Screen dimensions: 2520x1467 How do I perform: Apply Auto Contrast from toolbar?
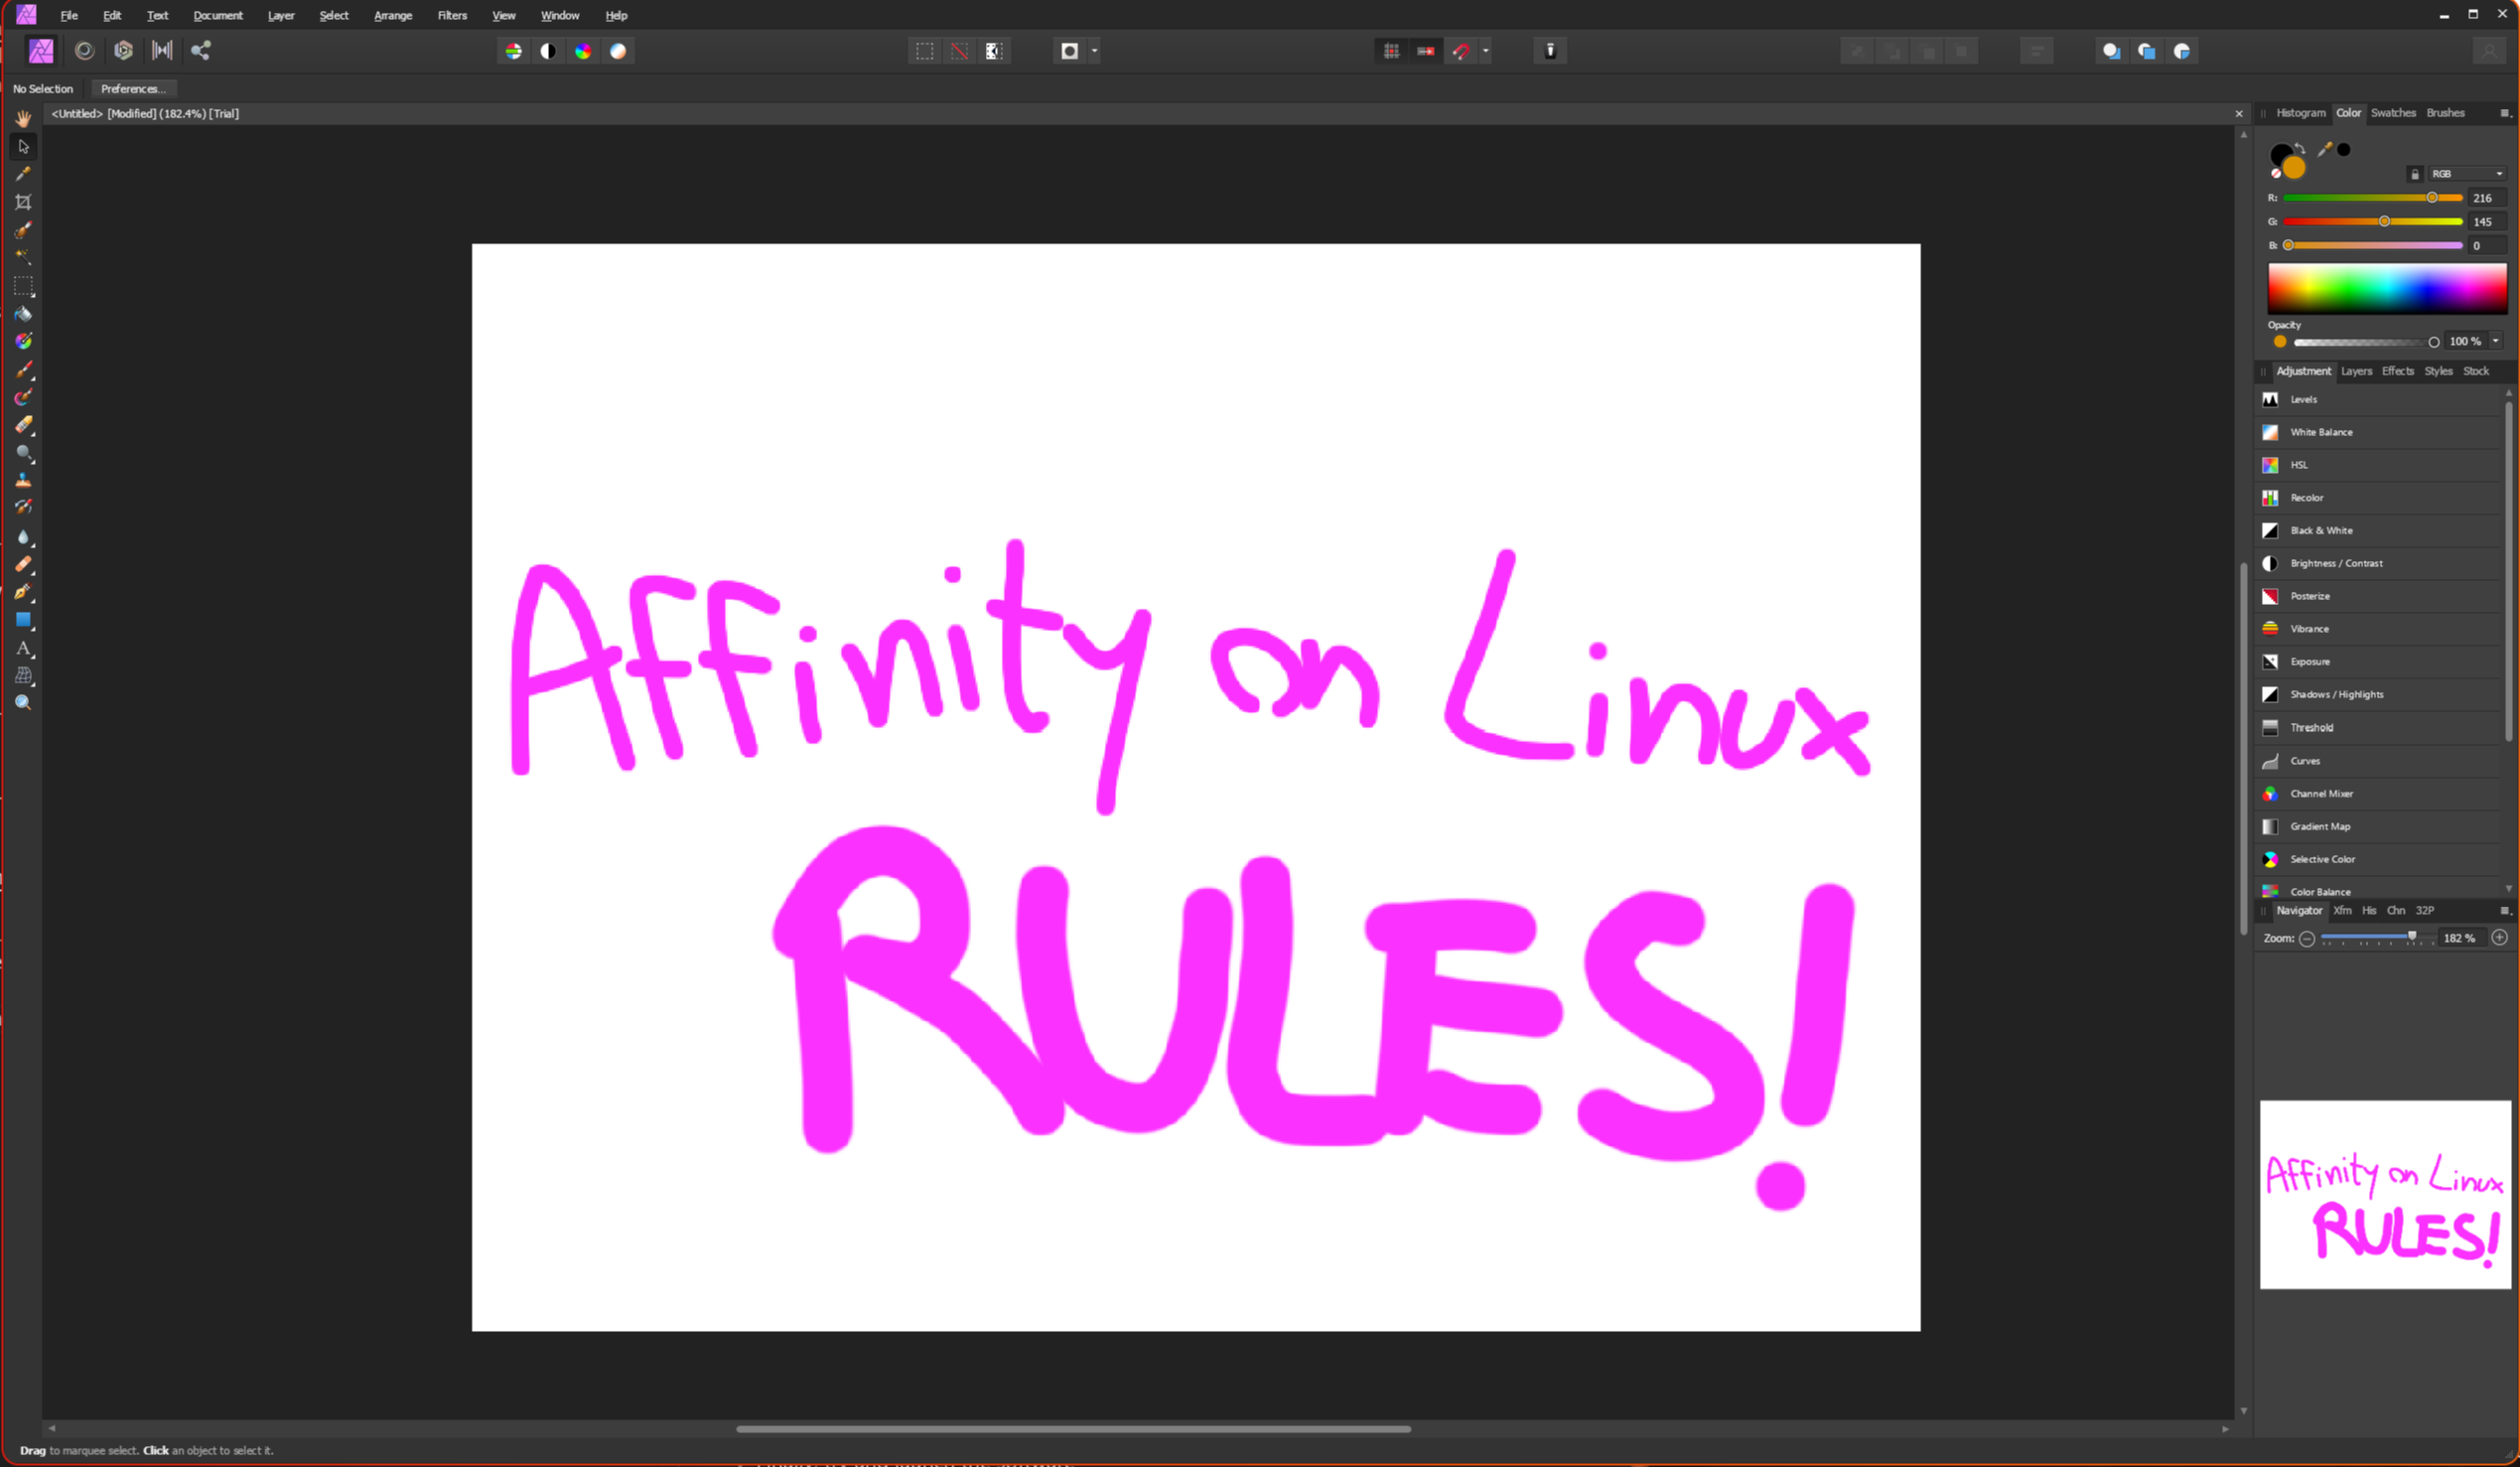point(548,51)
